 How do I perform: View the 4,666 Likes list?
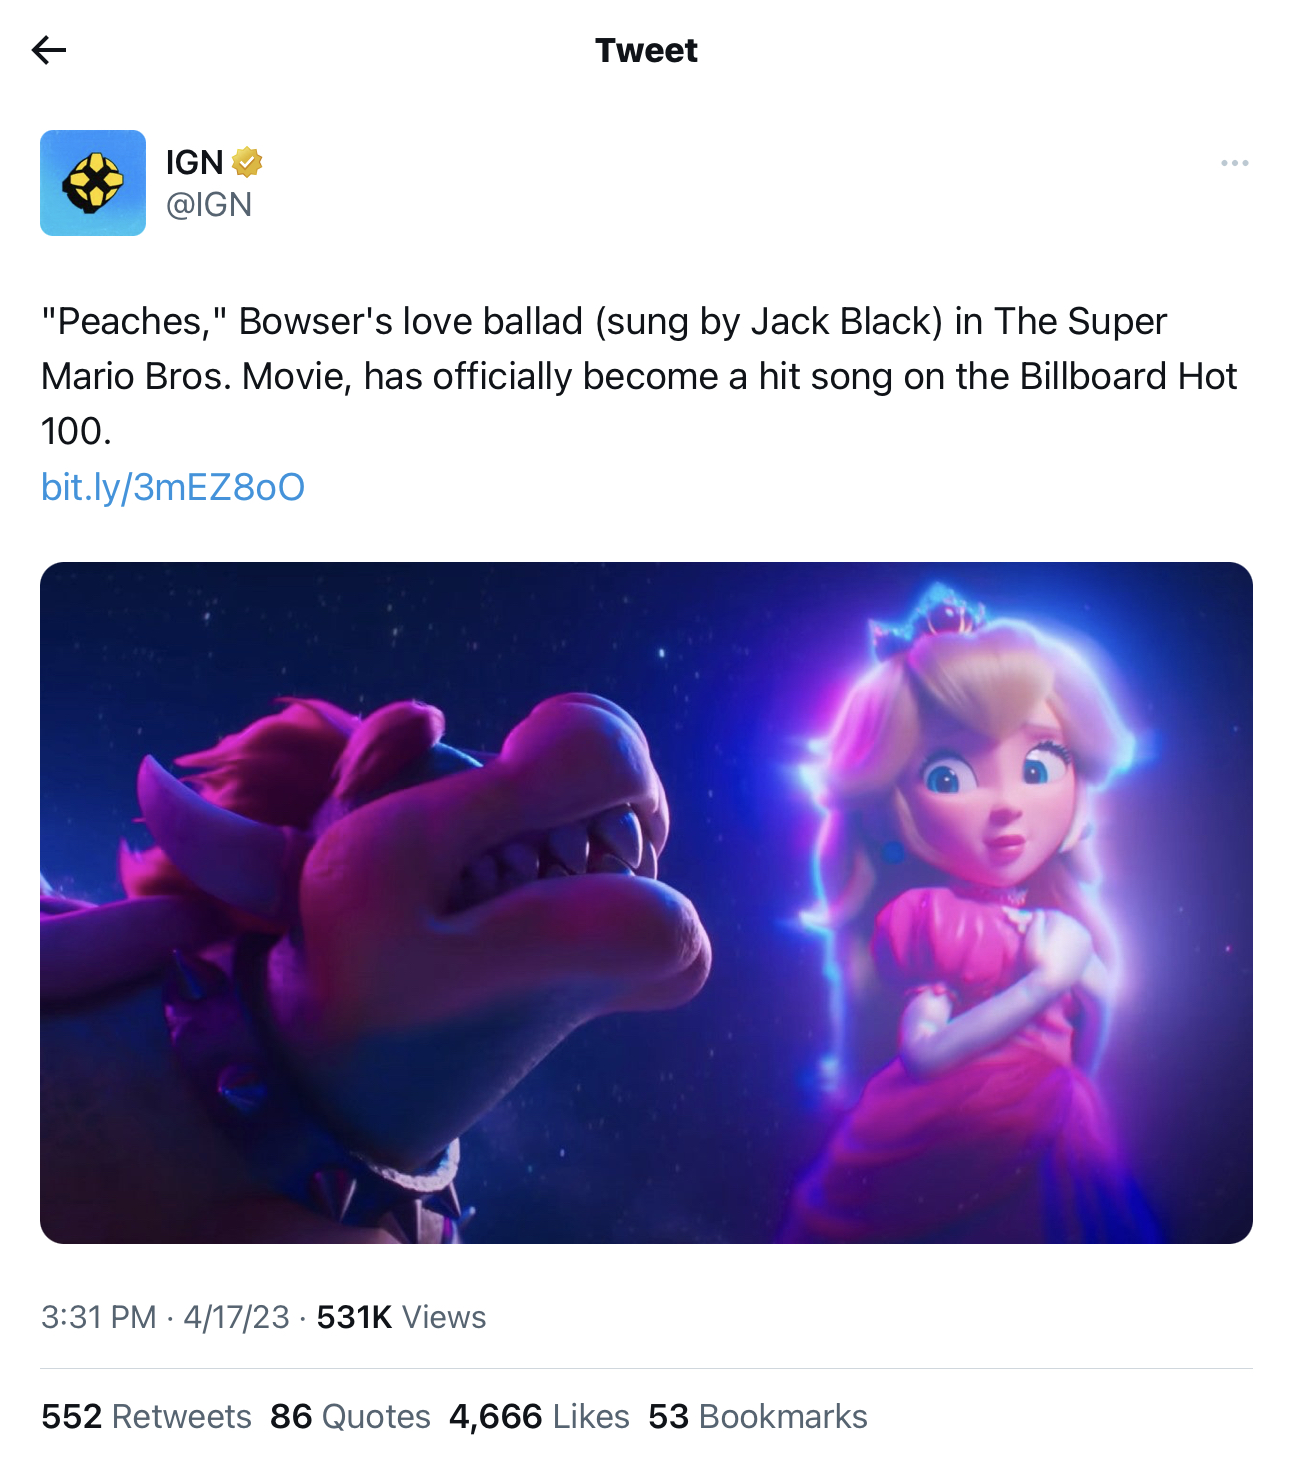tap(539, 1416)
